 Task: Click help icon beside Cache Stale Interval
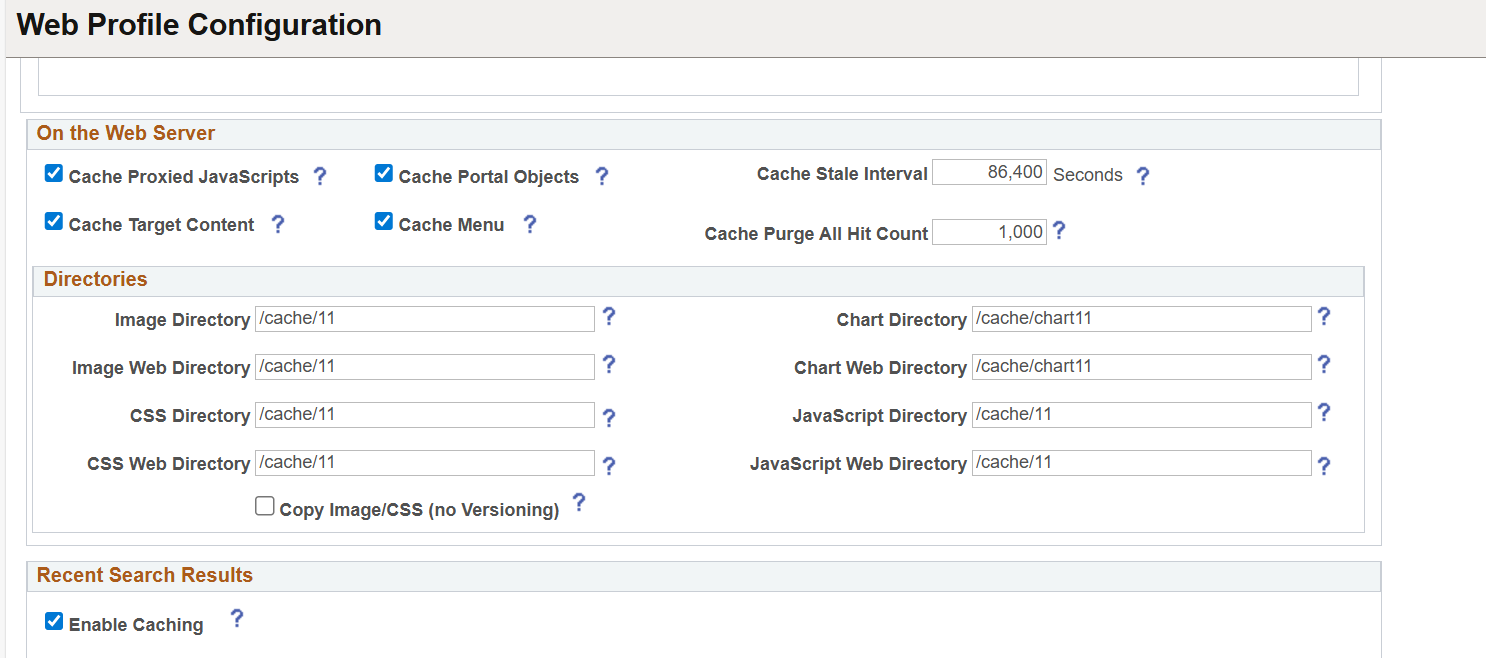(1143, 176)
